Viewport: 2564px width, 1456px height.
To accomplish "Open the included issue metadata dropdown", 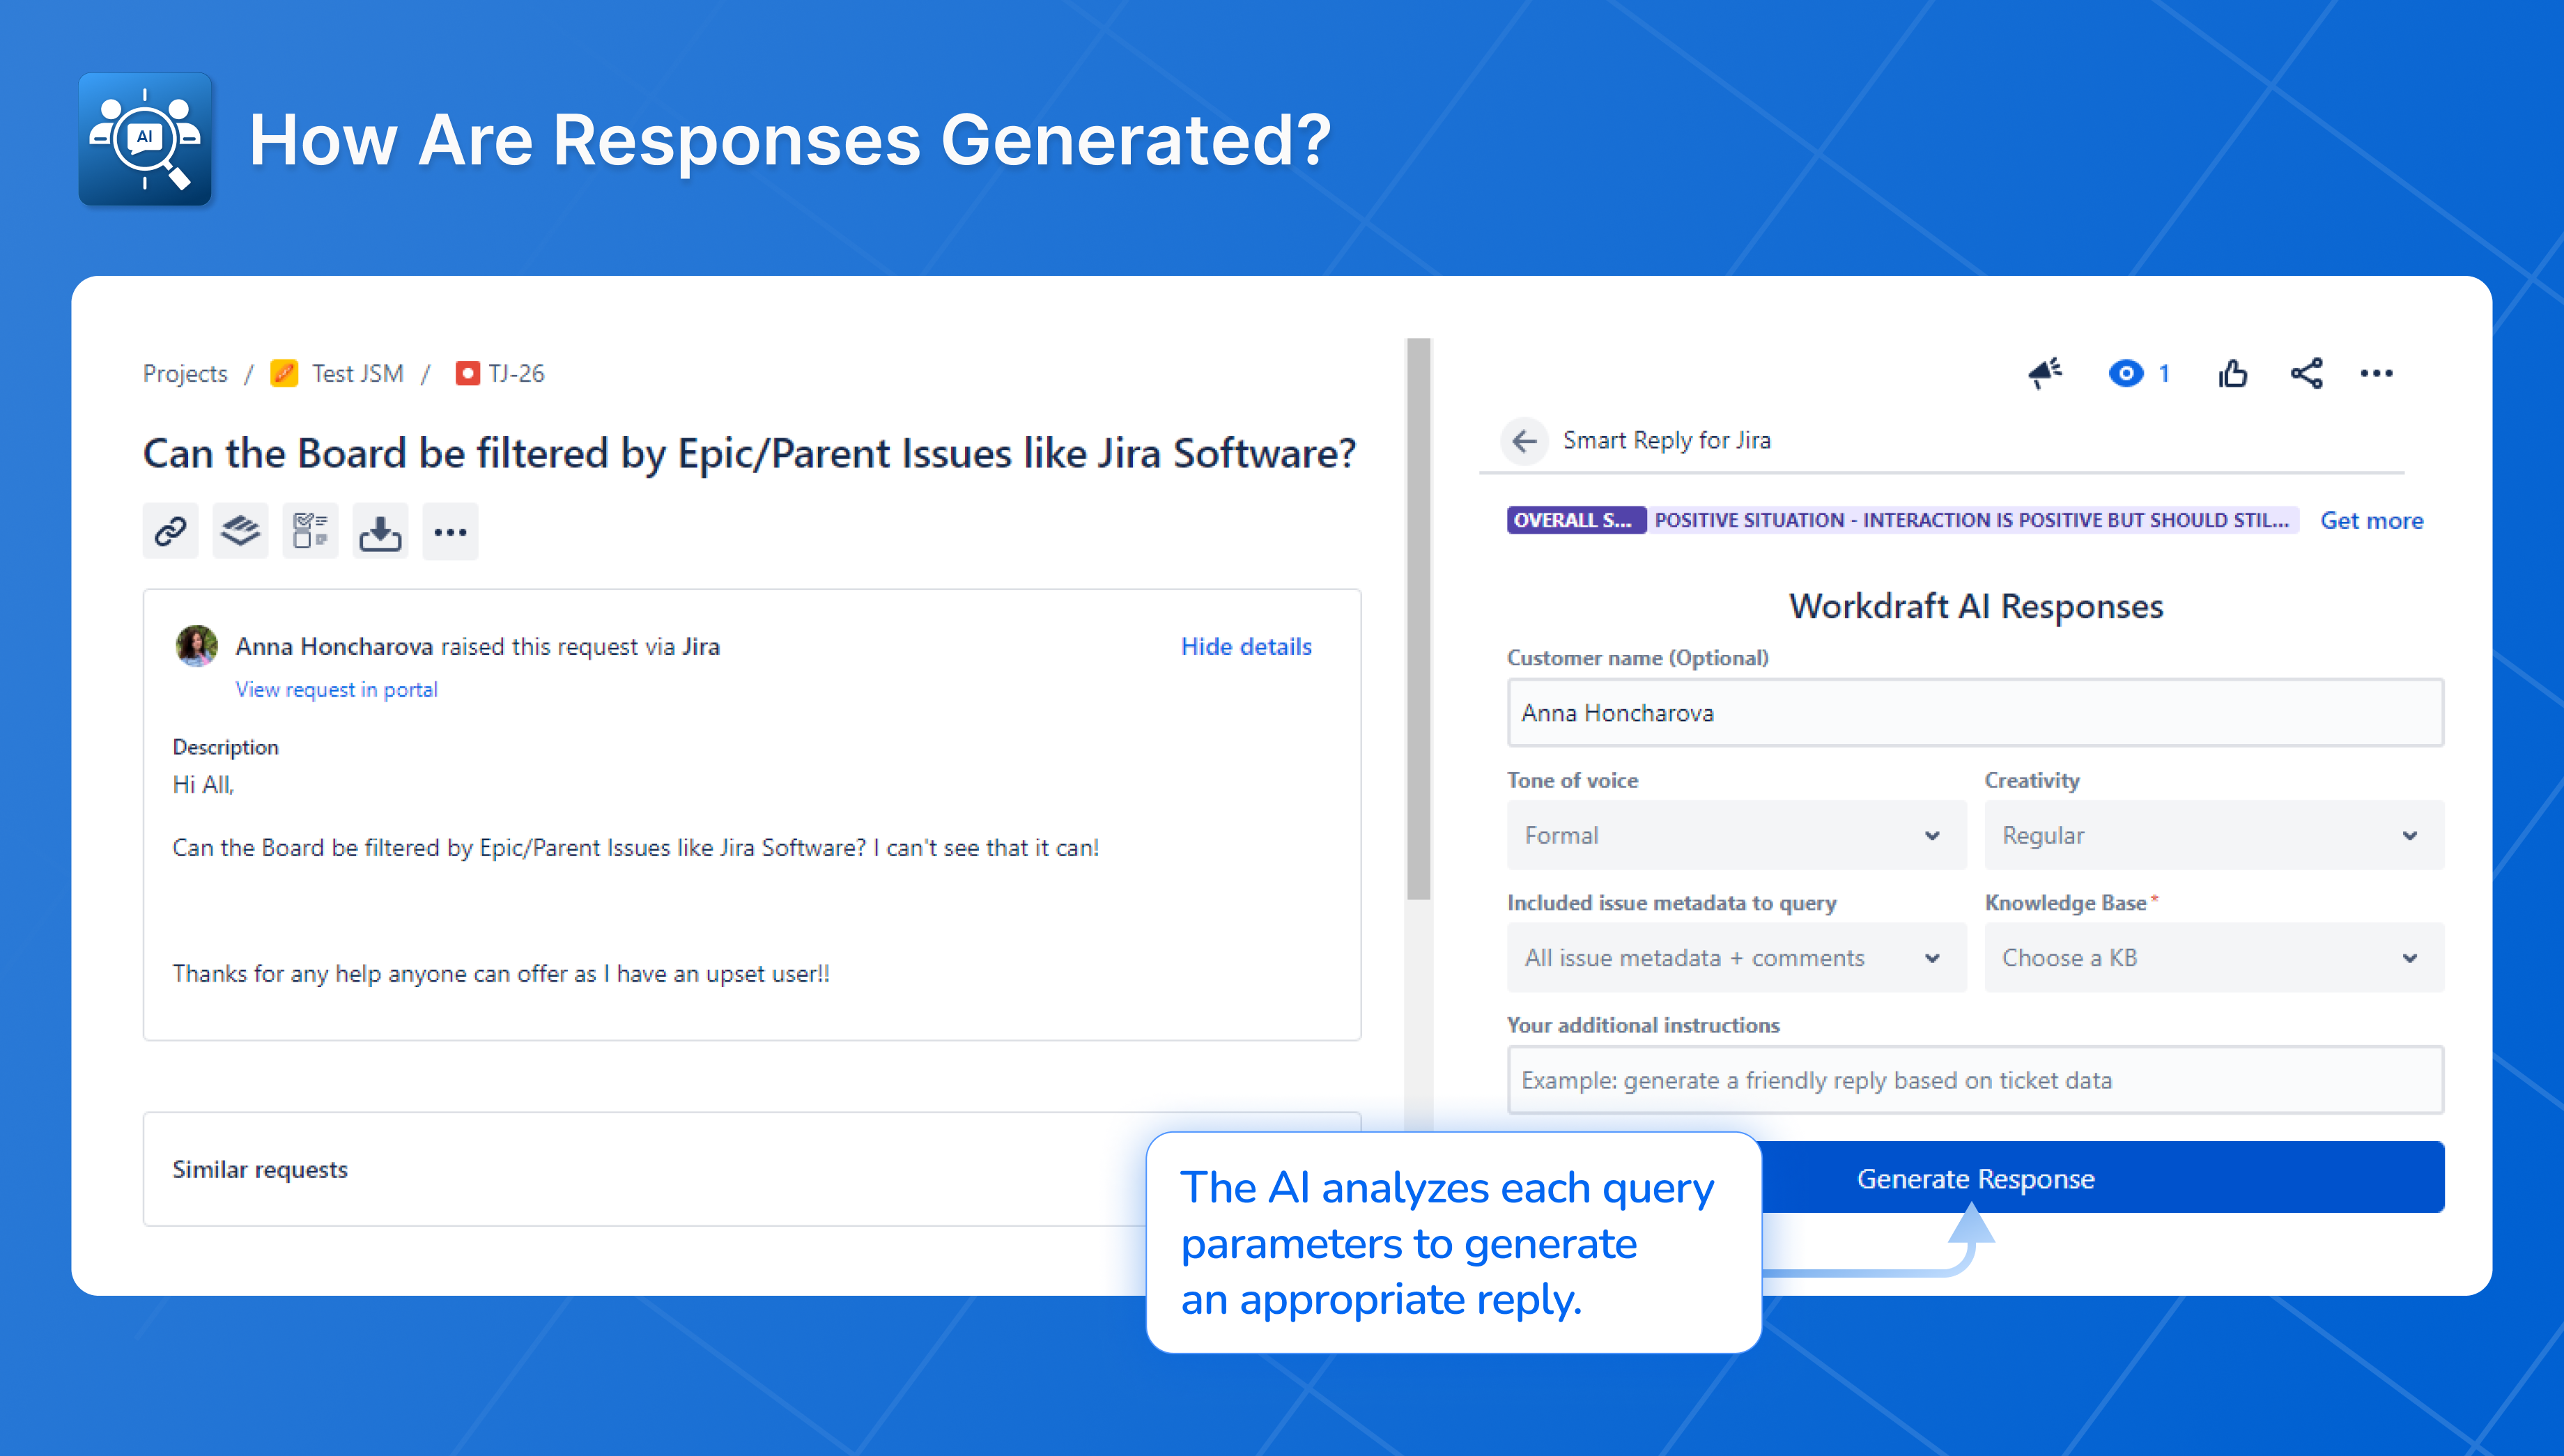I will pos(1735,958).
